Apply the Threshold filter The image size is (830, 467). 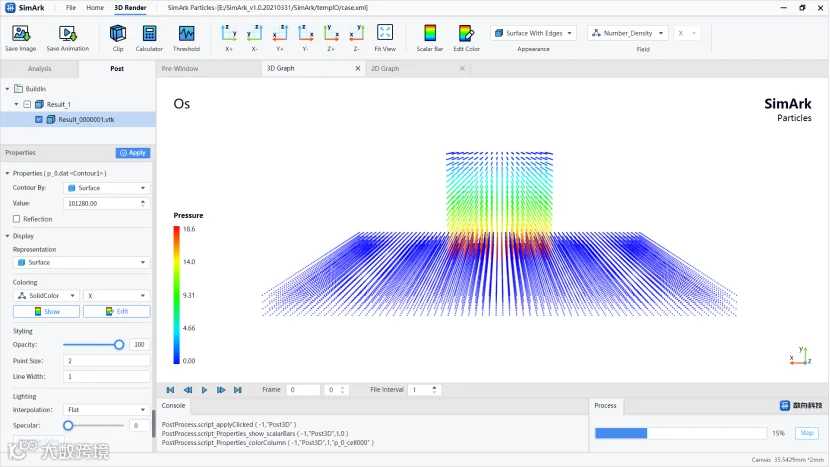(186, 38)
